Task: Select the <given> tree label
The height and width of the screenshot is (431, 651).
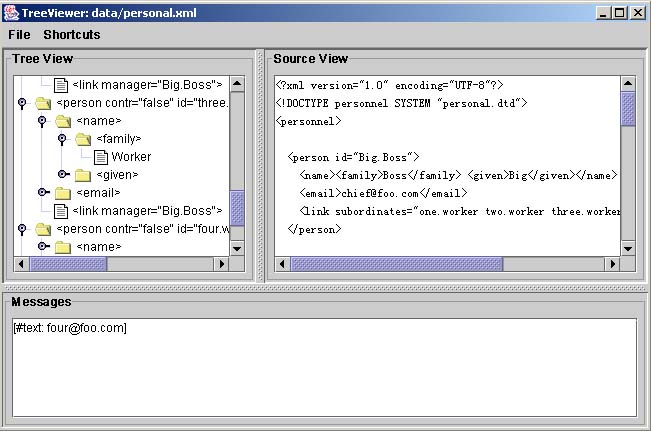Action: pyautogui.click(x=117, y=175)
